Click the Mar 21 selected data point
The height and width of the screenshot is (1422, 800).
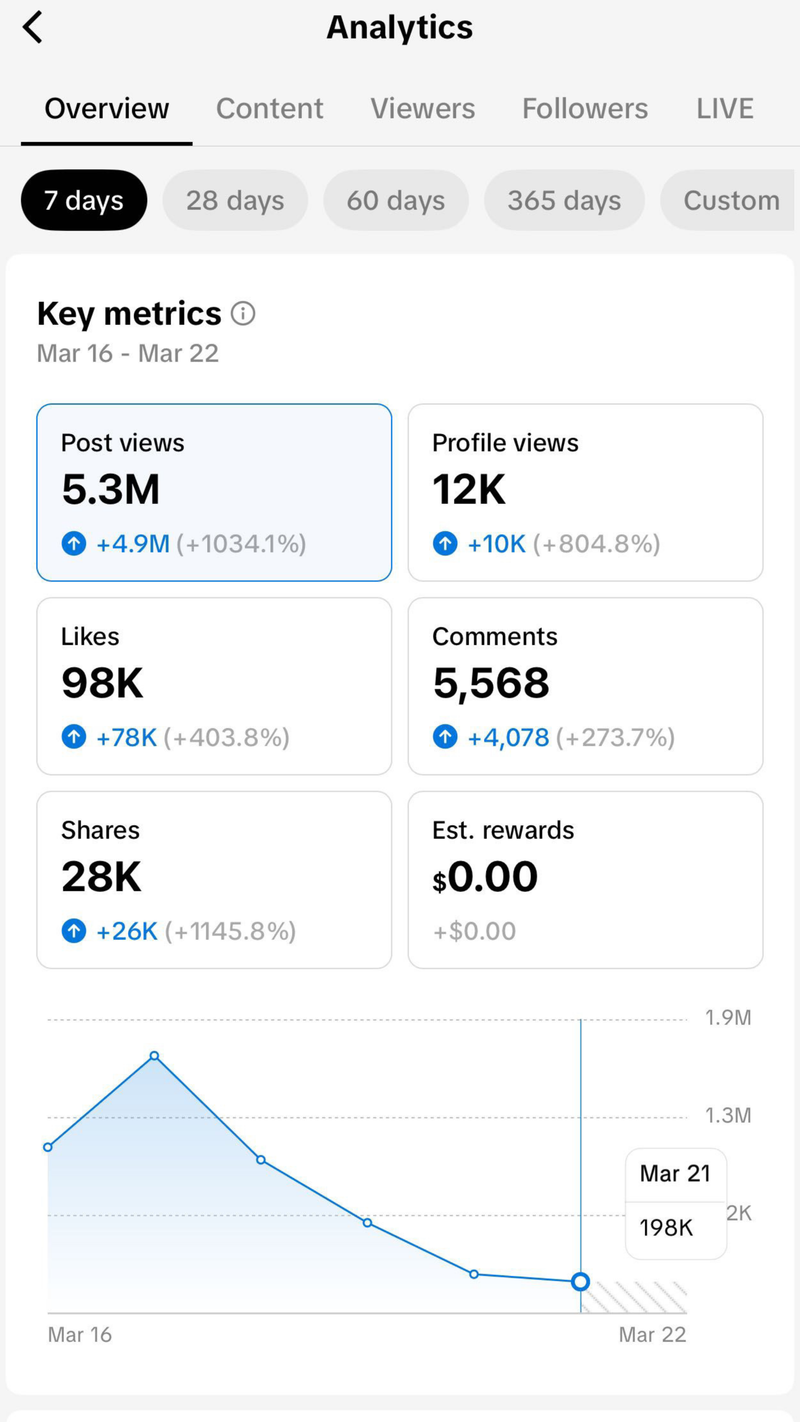(580, 1282)
